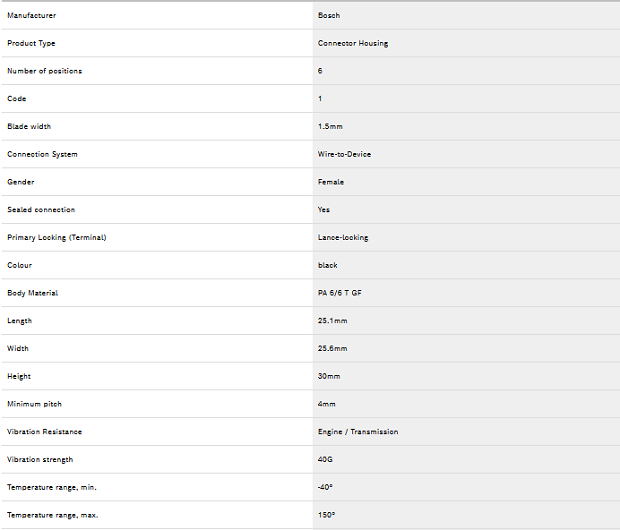Click the Code row label
The width and height of the screenshot is (620, 530).
pos(17,99)
